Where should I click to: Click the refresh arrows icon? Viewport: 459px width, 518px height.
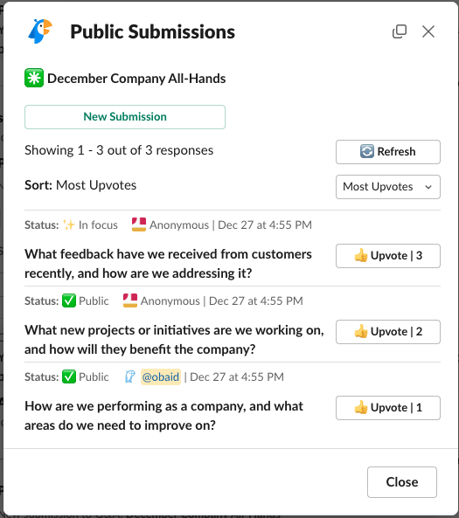367,151
